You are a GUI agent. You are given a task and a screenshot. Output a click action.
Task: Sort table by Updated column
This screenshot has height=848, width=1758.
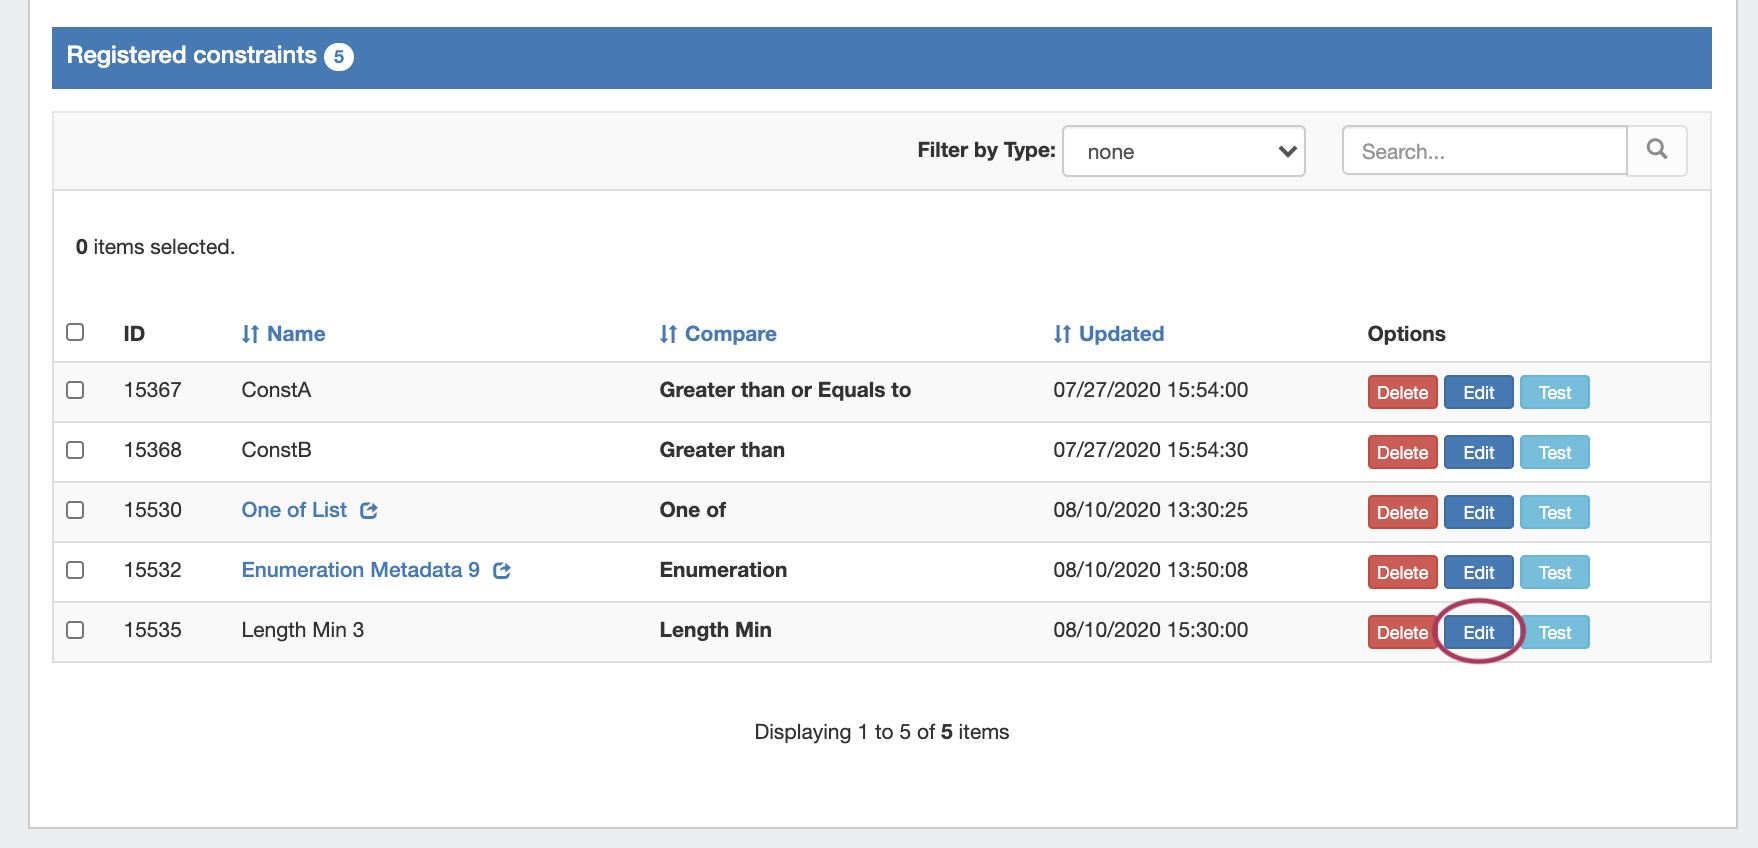[x=1108, y=334]
